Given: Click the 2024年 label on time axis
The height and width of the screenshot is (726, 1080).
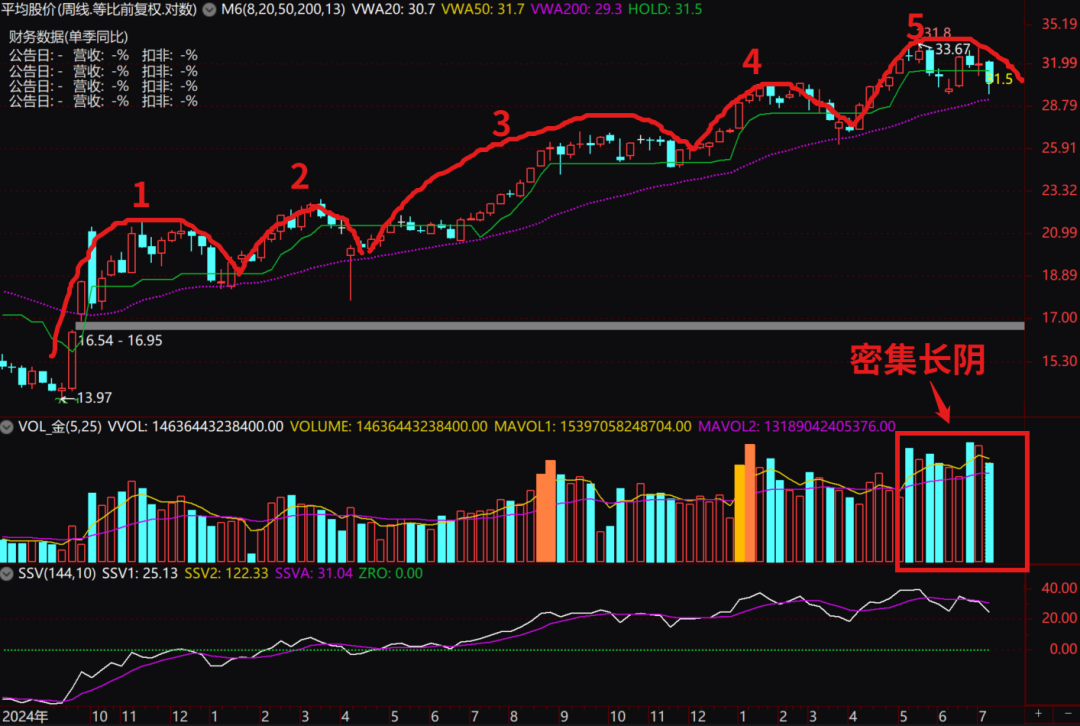Looking at the screenshot, I should click(x=25, y=717).
